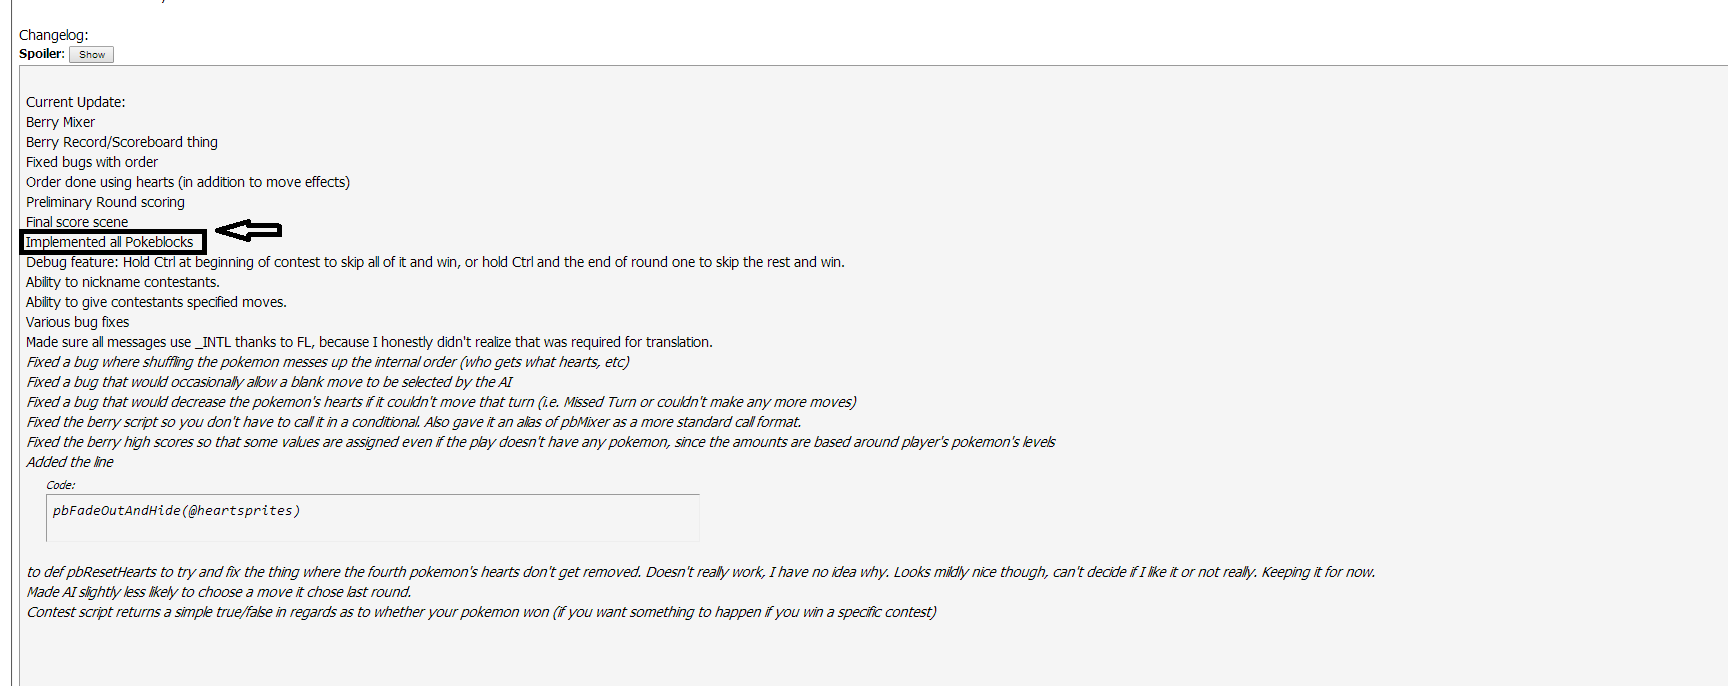Click the 'Preliminary Round scoring' entry
Image resolution: width=1728 pixels, height=686 pixels.
[105, 202]
